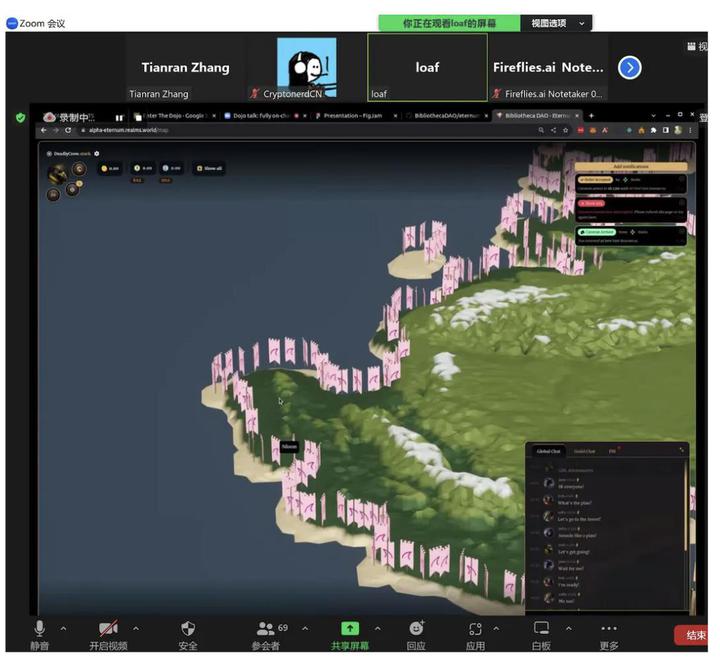Open the Zoom whiteboard
This screenshot has width=720, height=661.
tap(541, 634)
